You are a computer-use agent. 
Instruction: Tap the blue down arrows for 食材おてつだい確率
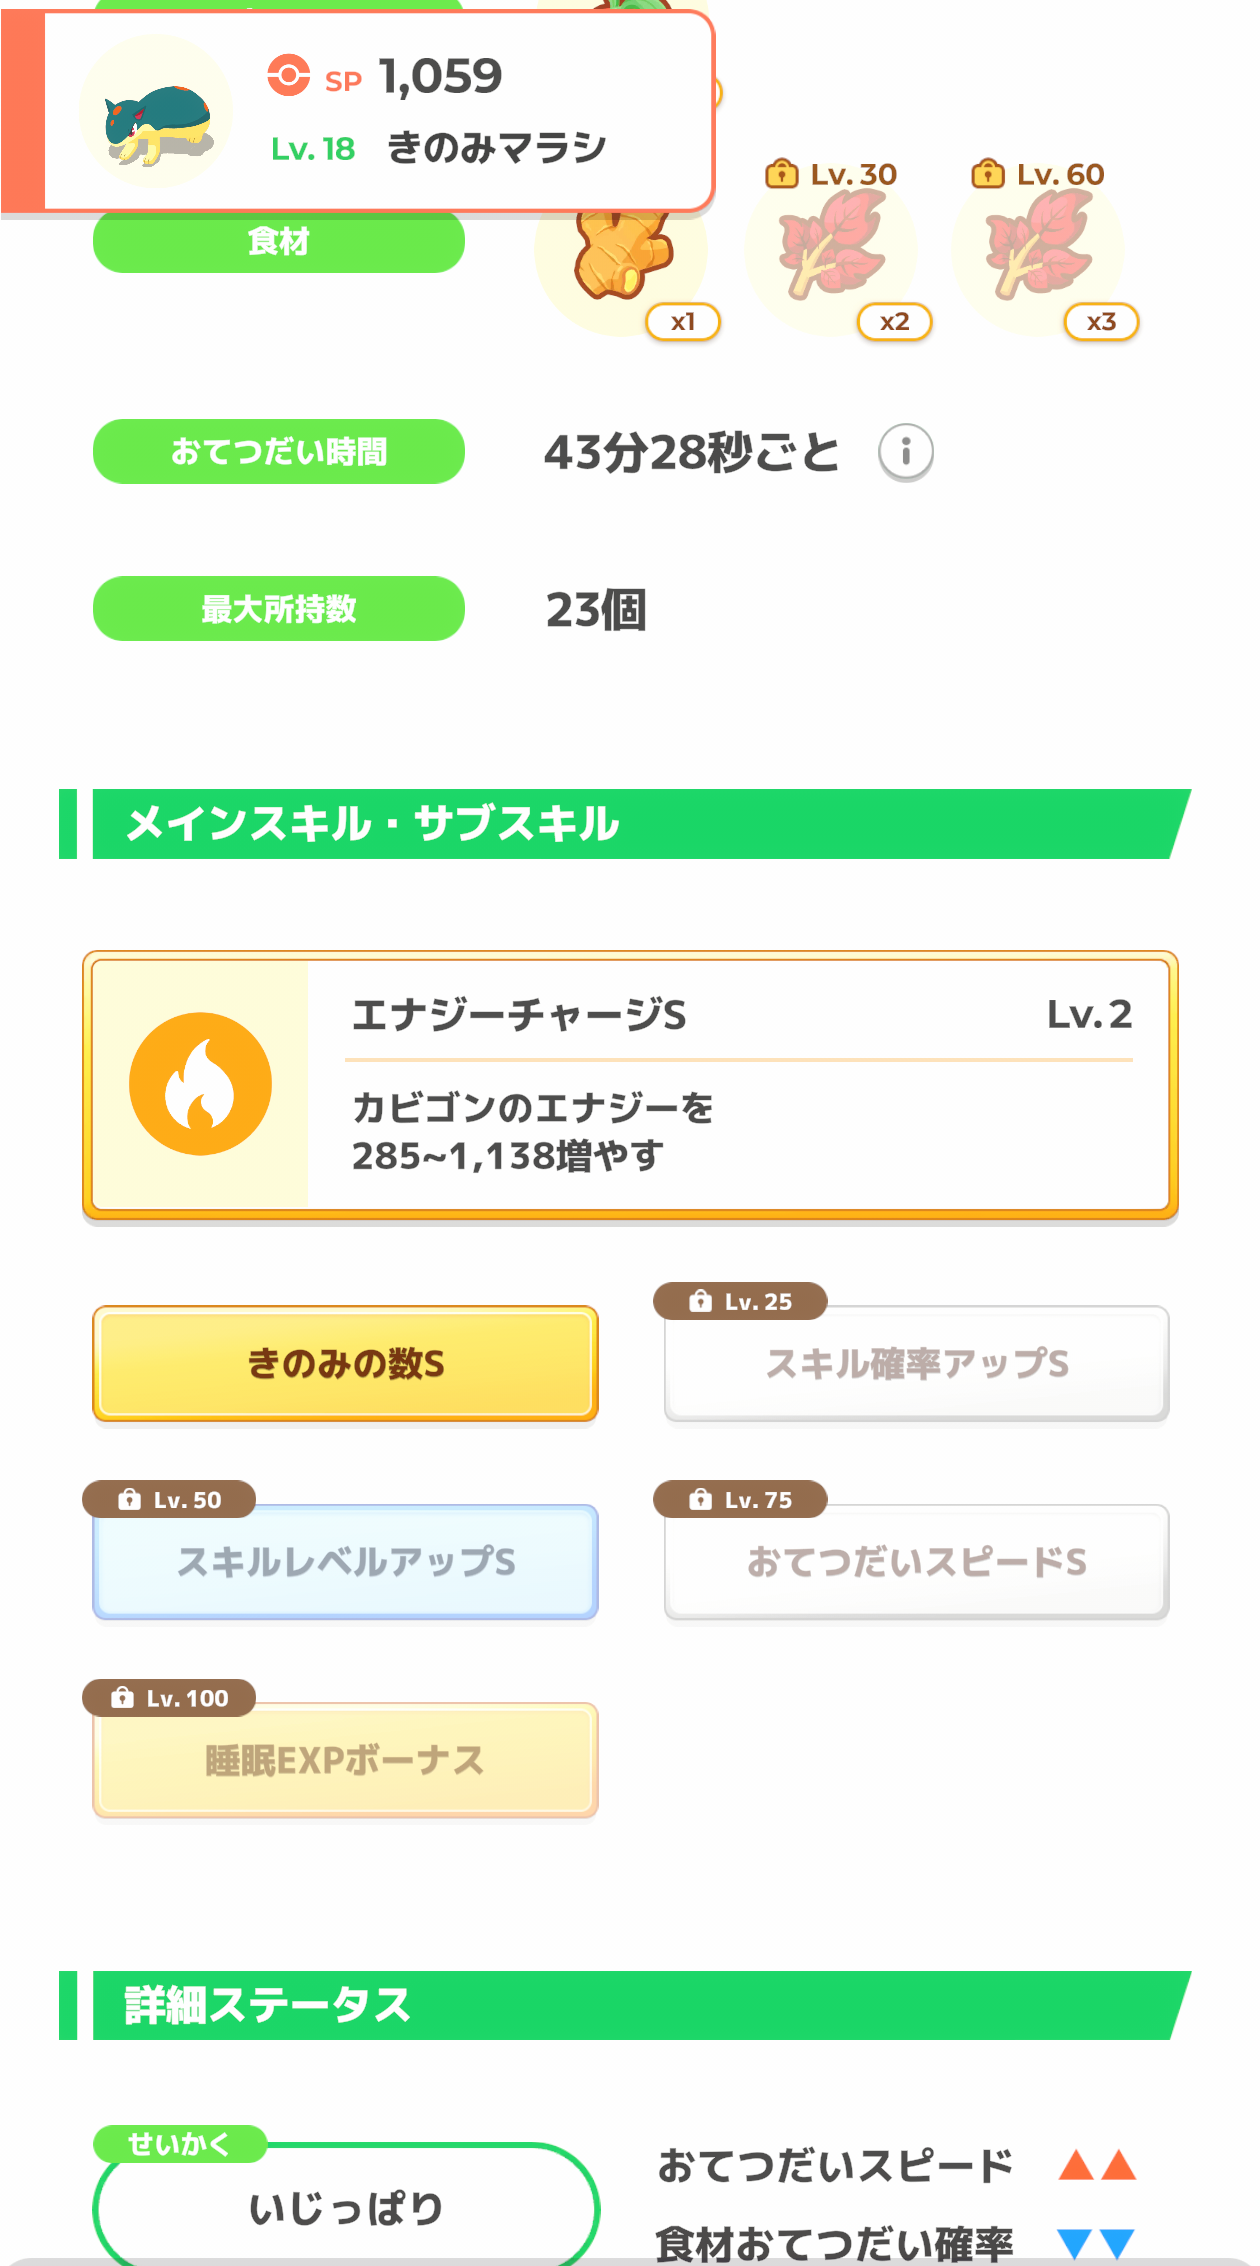[1097, 2243]
